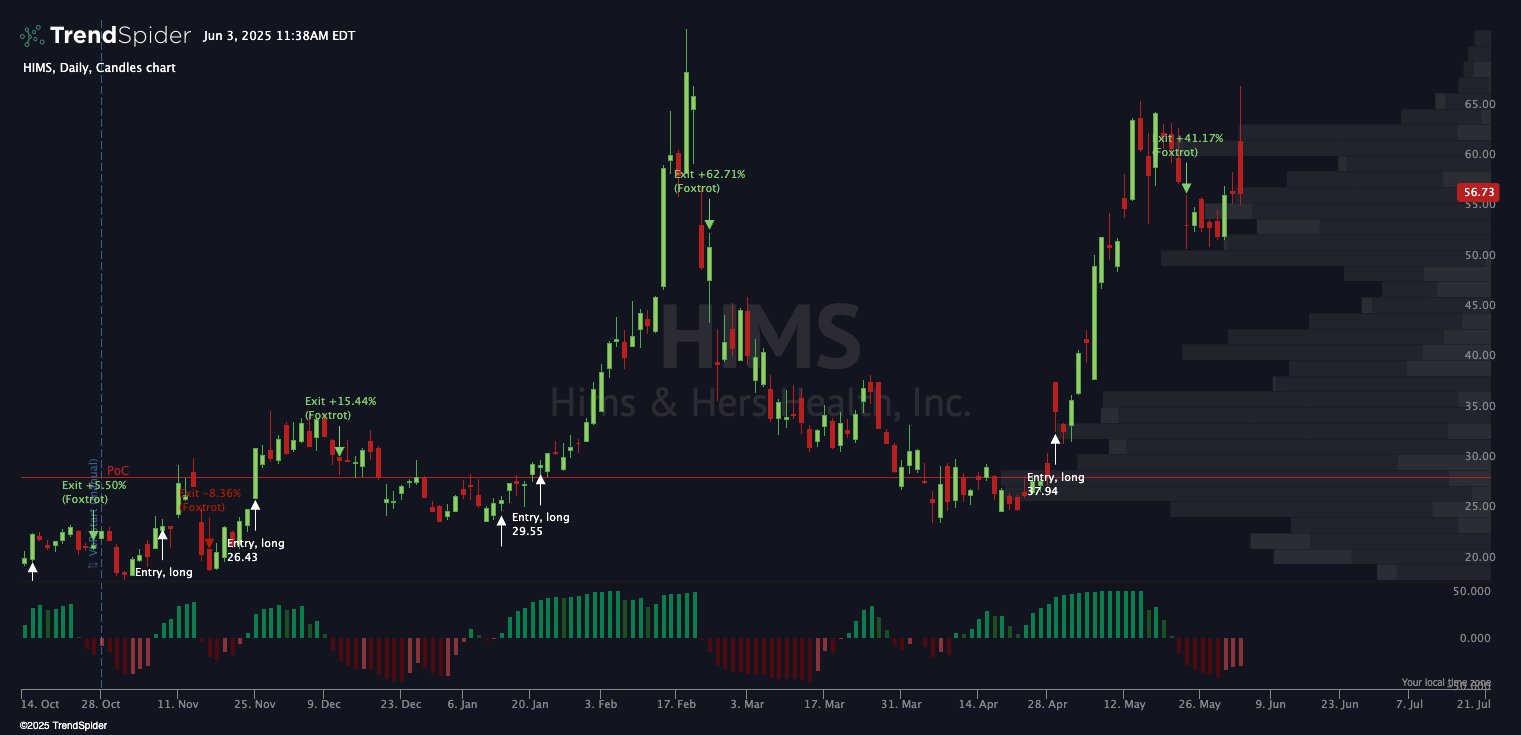This screenshot has width=1521, height=735.
Task: Select the Exit +5.50% (Foxtrot) label
Action: click(x=94, y=492)
